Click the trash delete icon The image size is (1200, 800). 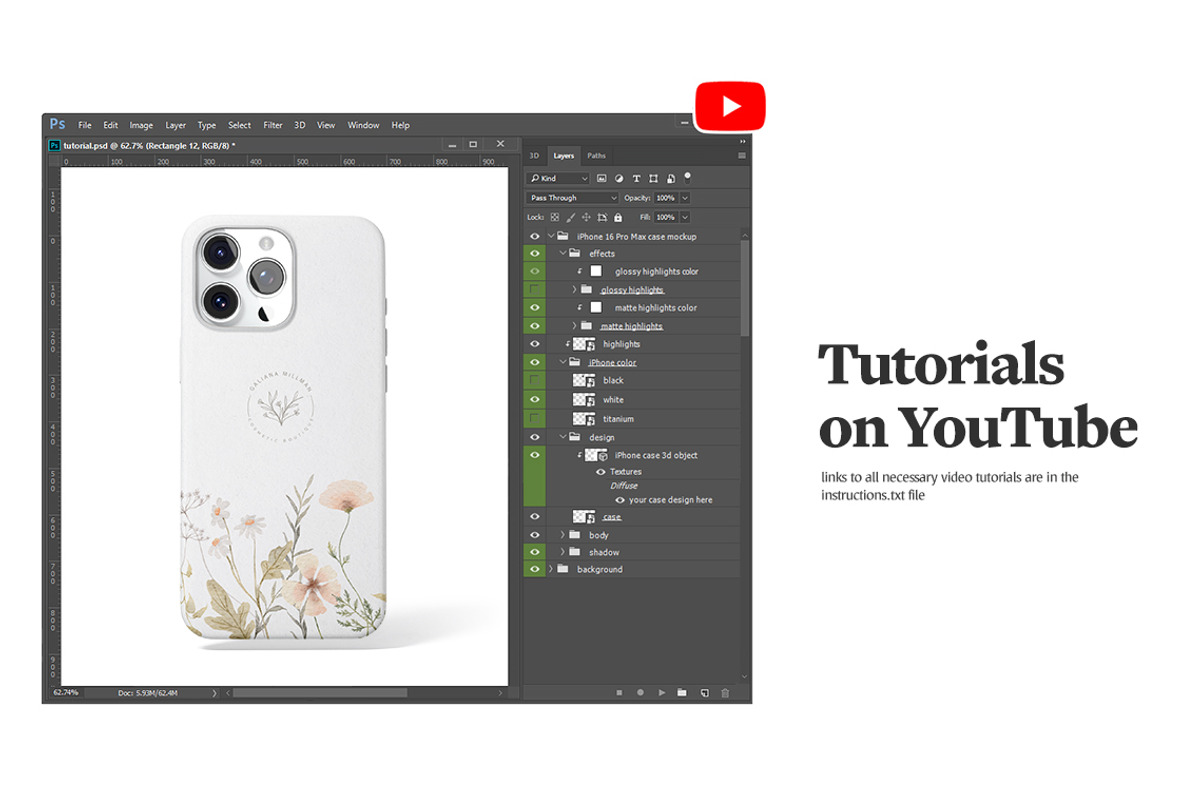coord(725,692)
